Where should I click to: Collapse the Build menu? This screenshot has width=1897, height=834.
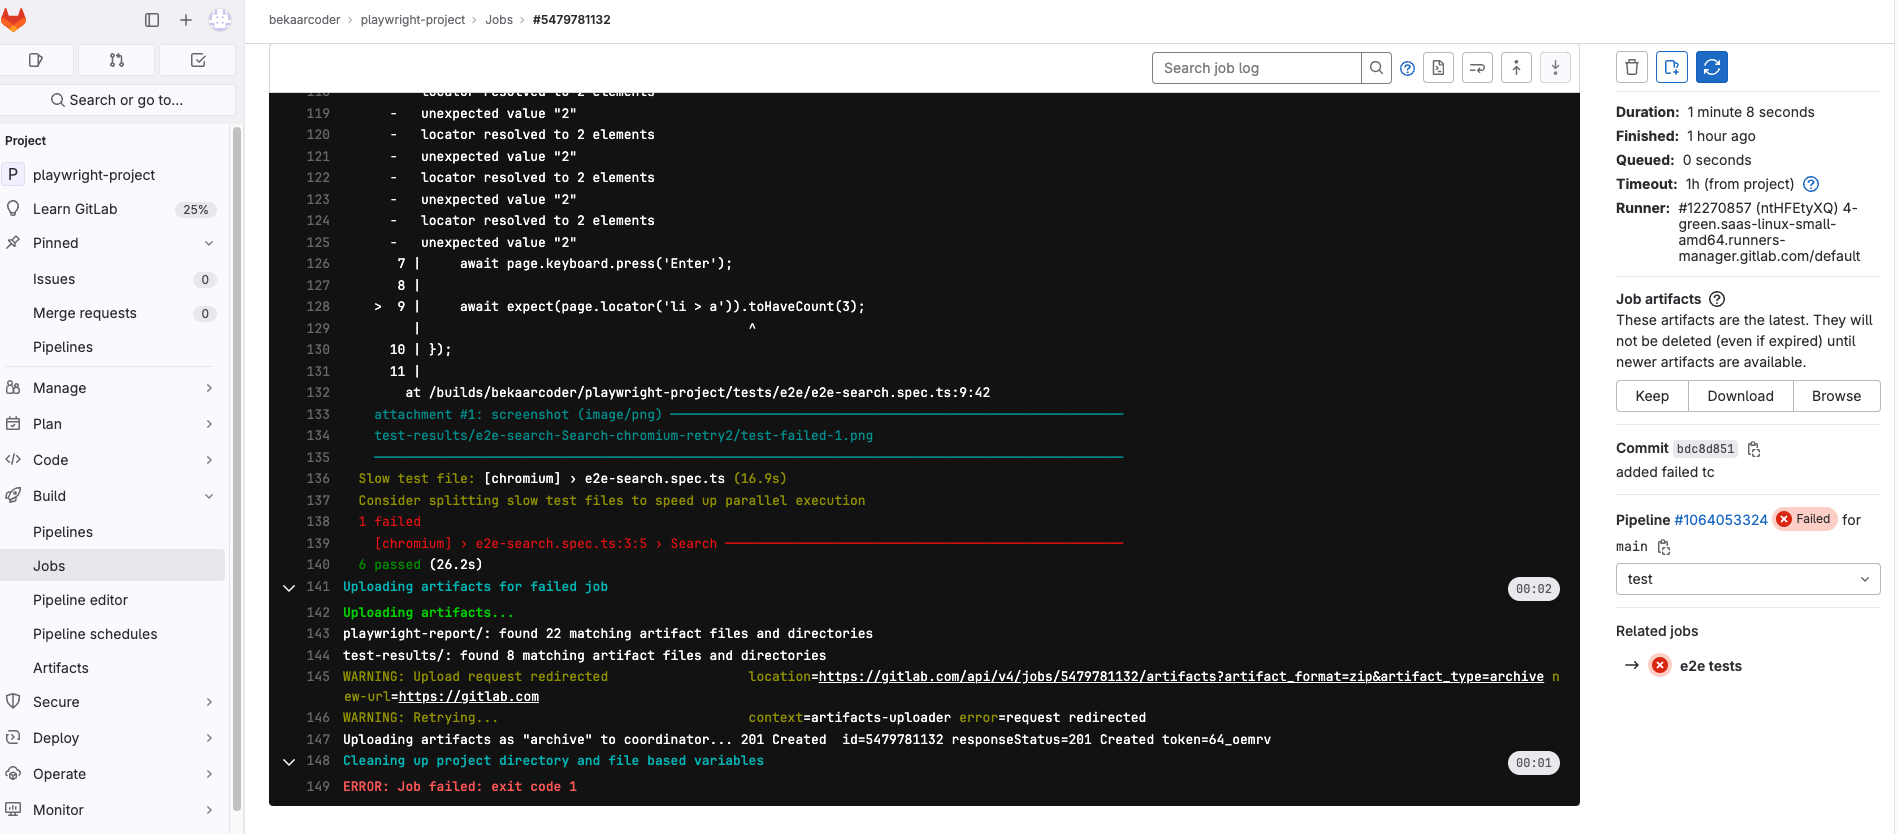pos(112,496)
